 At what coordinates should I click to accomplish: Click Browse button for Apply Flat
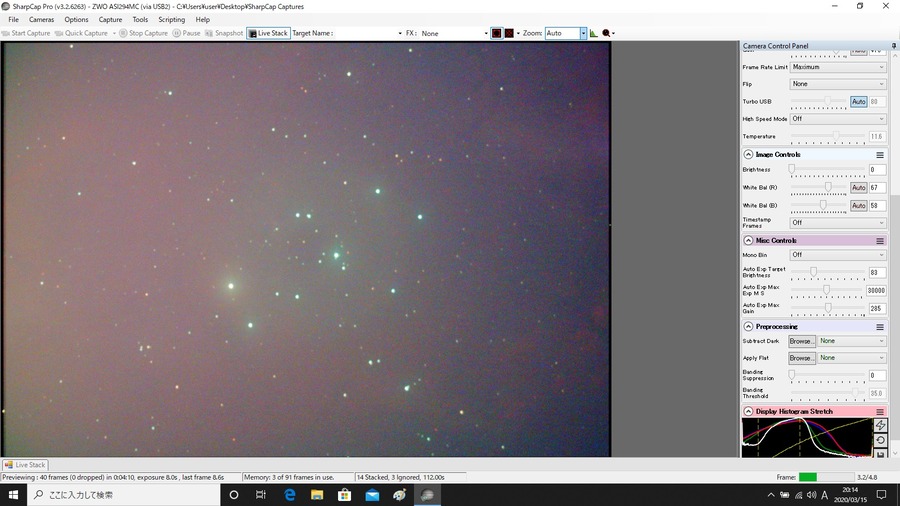pos(802,358)
